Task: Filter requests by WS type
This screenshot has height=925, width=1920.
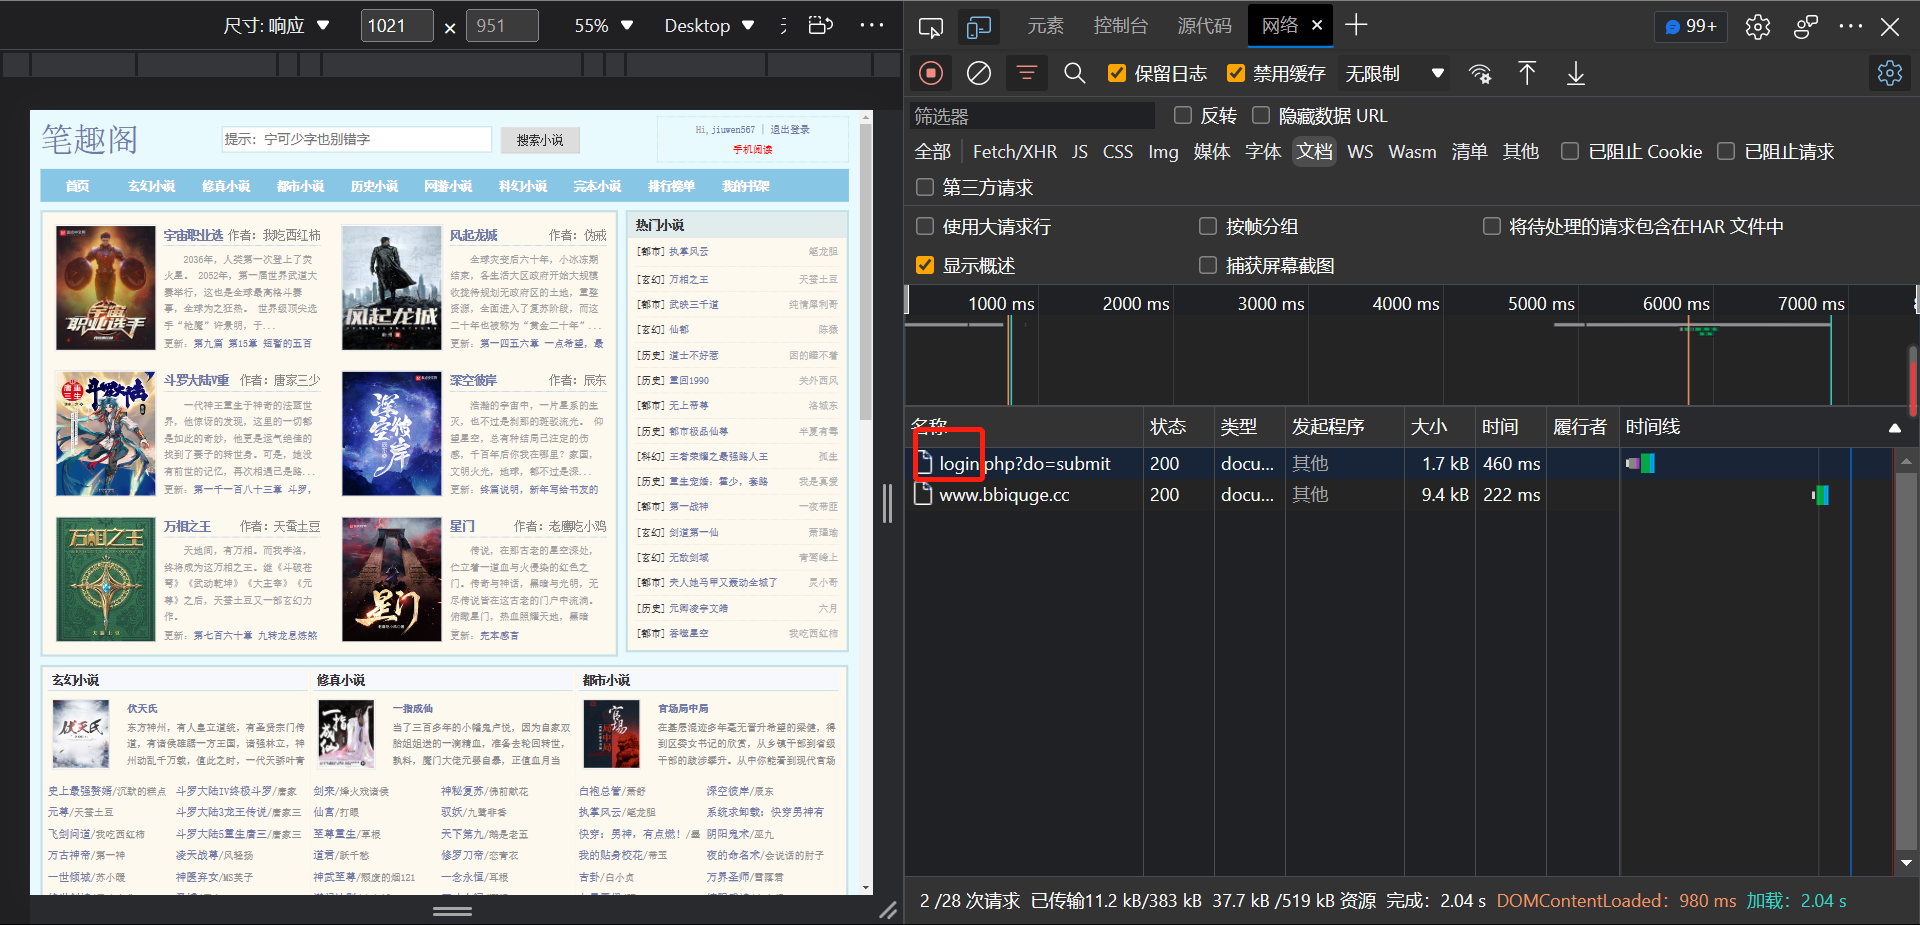Action: click(x=1360, y=151)
